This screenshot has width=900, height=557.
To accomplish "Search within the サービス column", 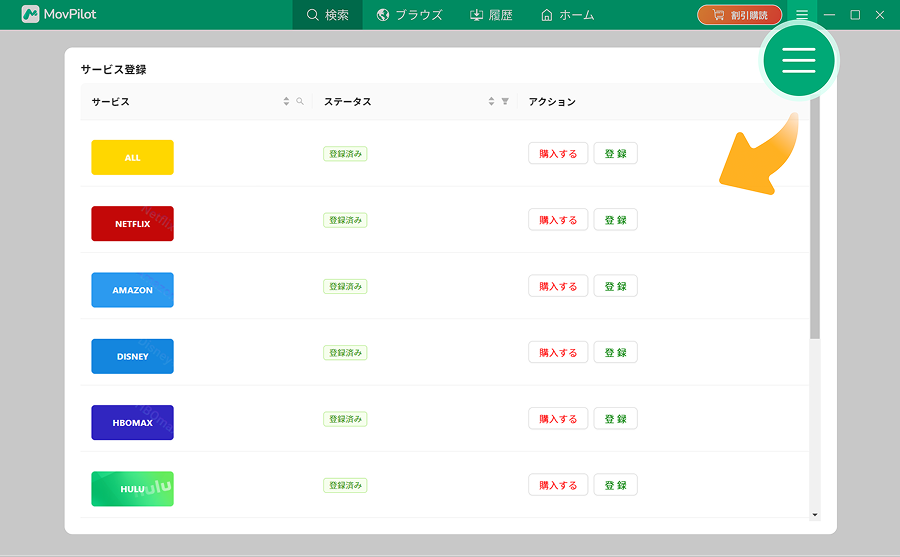I will coord(300,102).
